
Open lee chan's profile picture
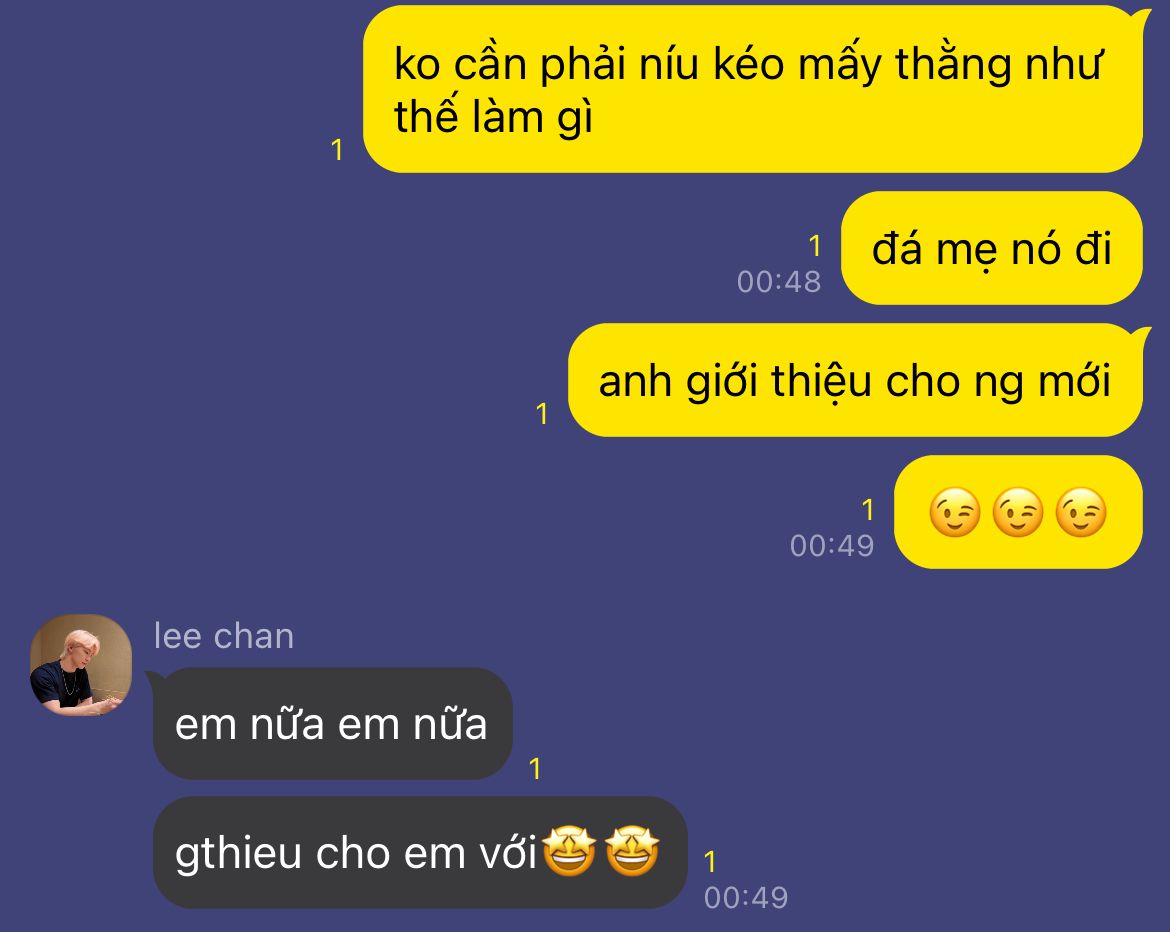pyautogui.click(x=81, y=665)
